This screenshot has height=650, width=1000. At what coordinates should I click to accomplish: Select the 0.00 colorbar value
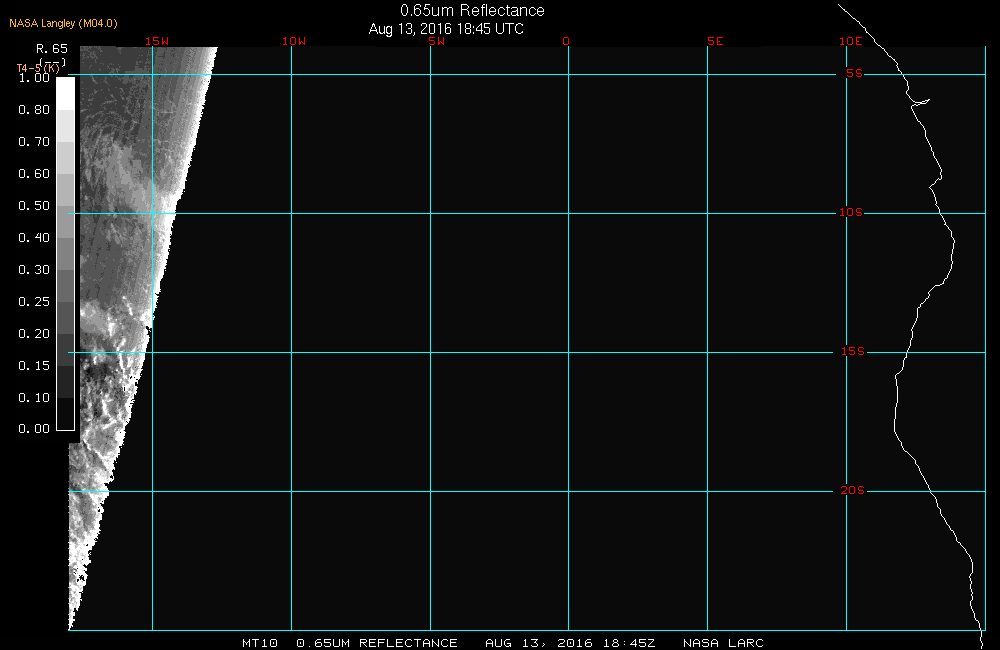[x=34, y=429]
